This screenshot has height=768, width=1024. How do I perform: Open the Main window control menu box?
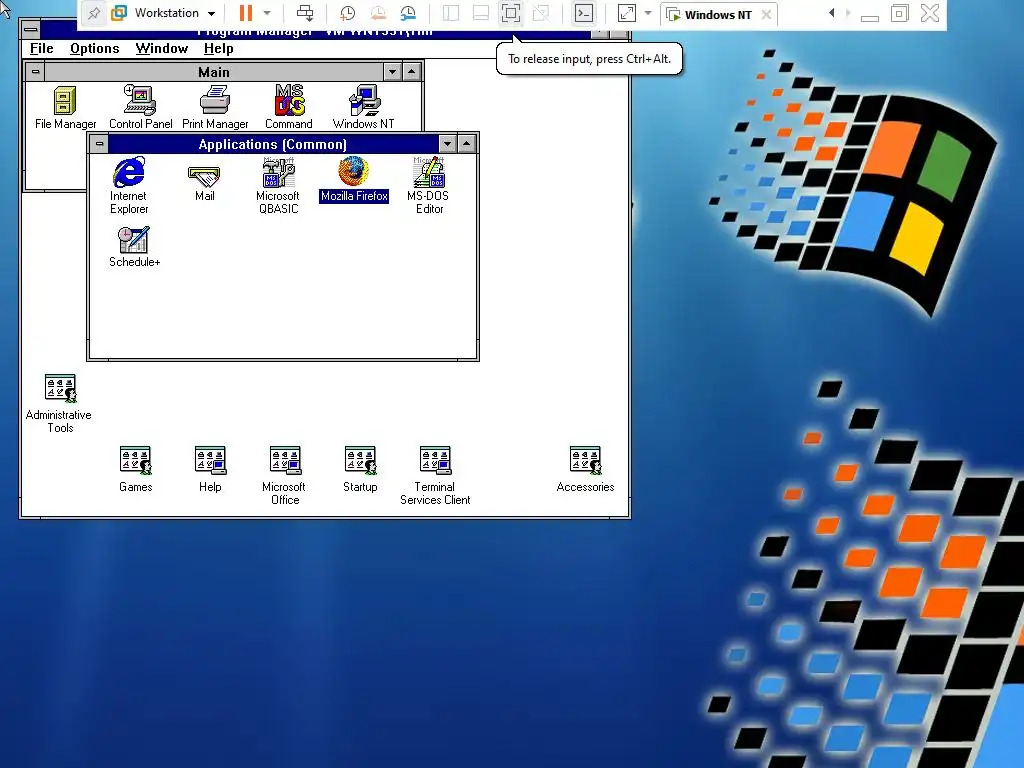(x=35, y=72)
